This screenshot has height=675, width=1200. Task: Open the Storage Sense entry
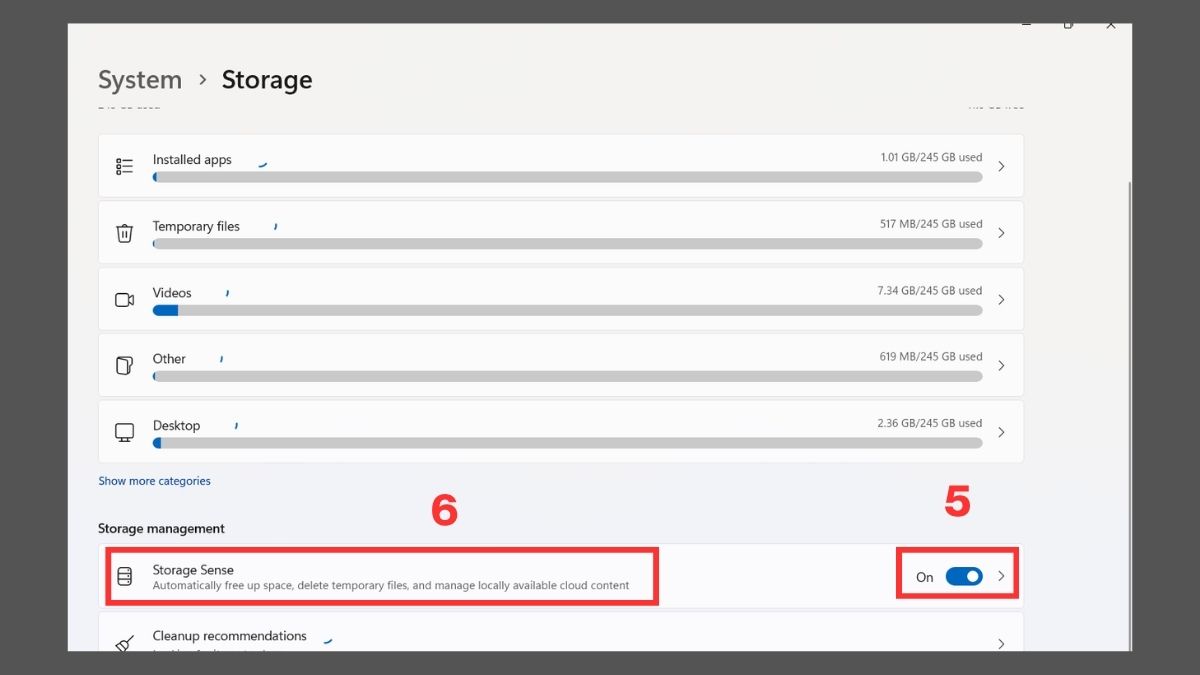561,577
